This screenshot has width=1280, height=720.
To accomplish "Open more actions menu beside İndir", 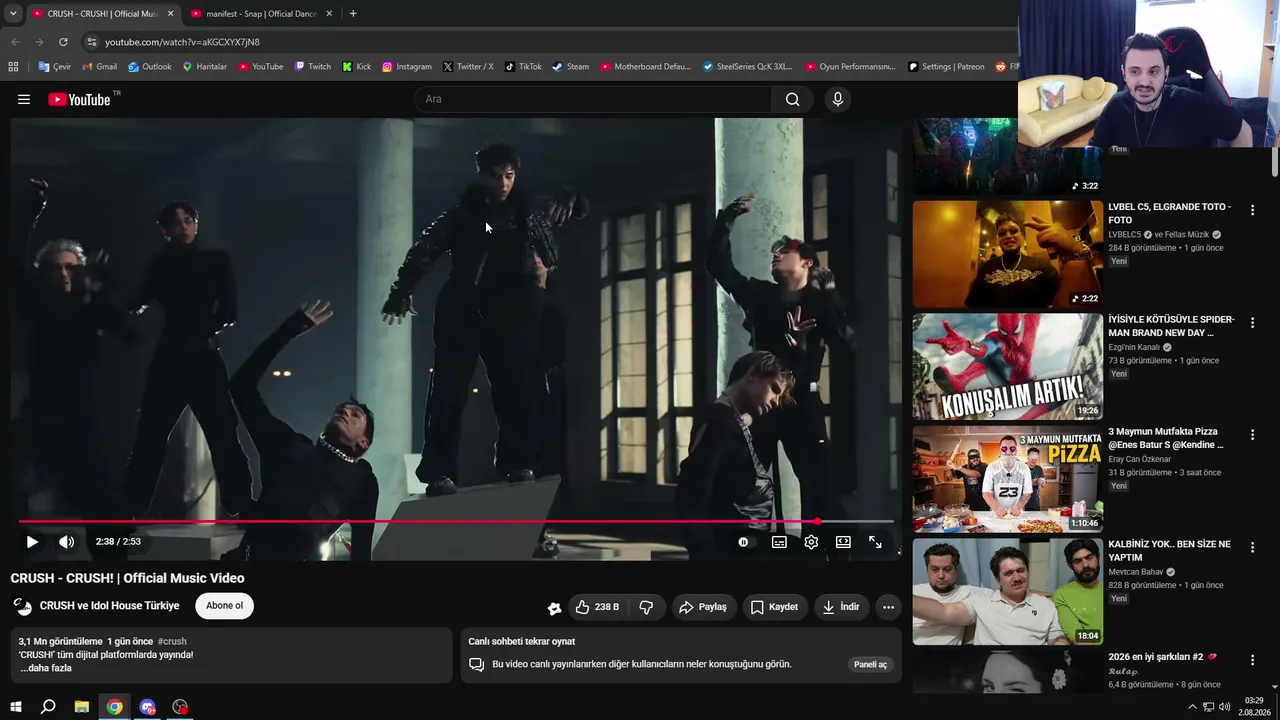I will click(x=888, y=607).
